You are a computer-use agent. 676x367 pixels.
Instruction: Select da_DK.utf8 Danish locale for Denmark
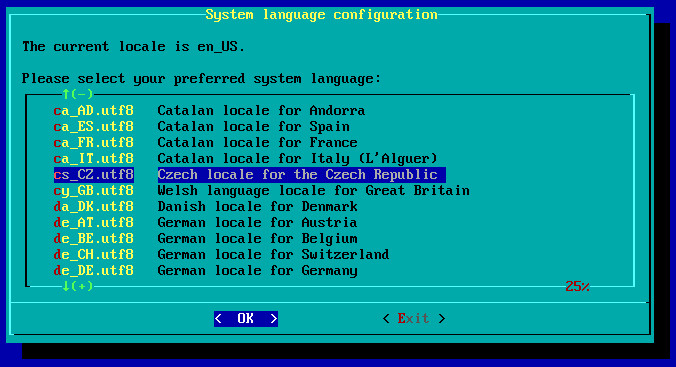pyautogui.click(x=205, y=207)
